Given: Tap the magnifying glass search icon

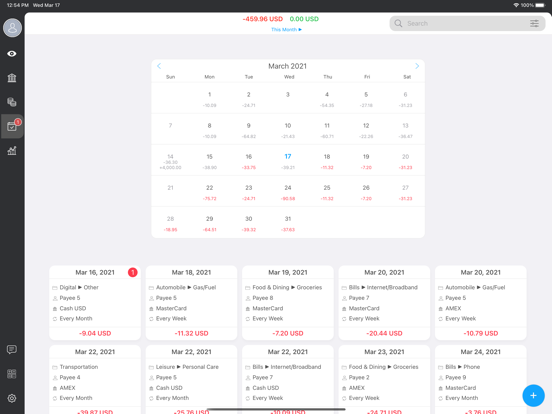Looking at the screenshot, I should pyautogui.click(x=398, y=24).
